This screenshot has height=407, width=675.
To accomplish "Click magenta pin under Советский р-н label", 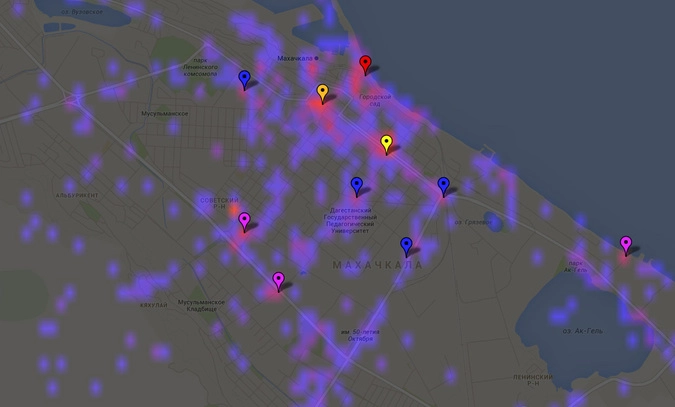I will 244,221.
